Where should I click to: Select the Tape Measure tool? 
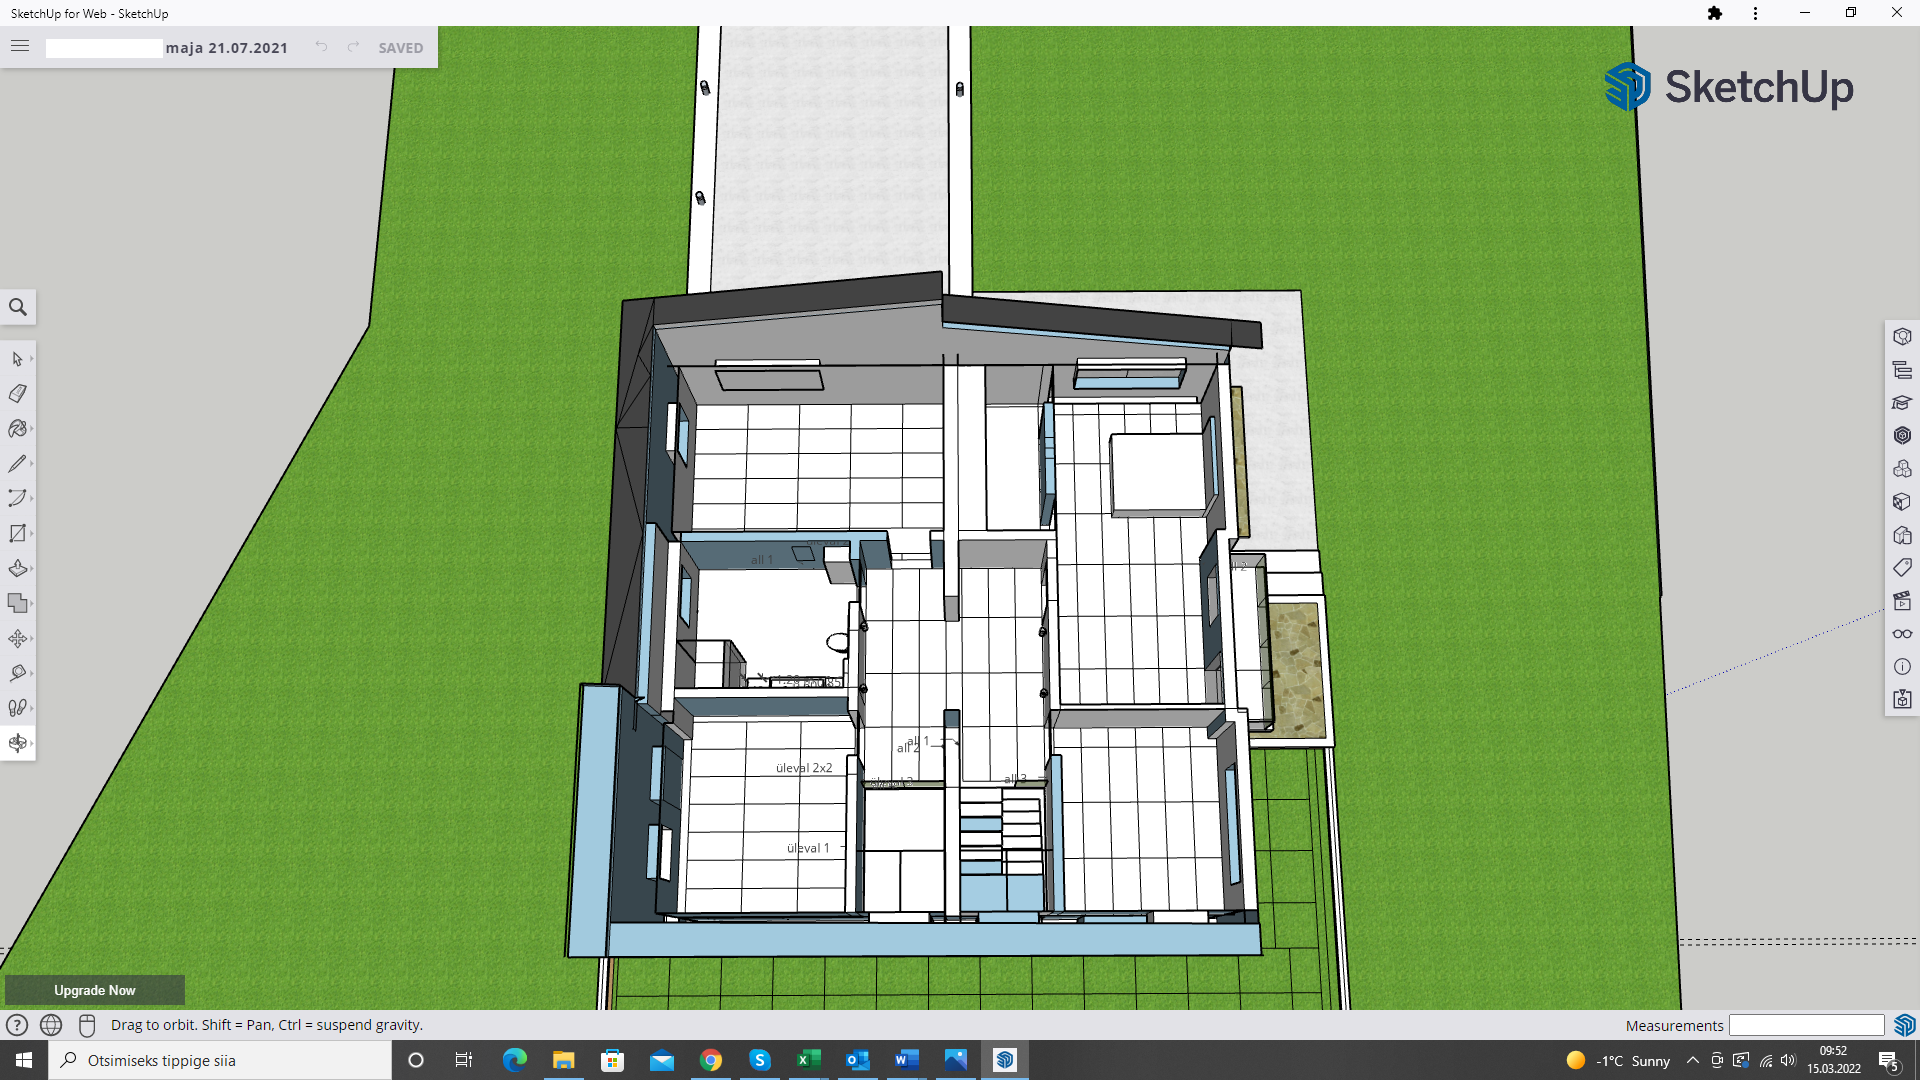pyautogui.click(x=17, y=673)
